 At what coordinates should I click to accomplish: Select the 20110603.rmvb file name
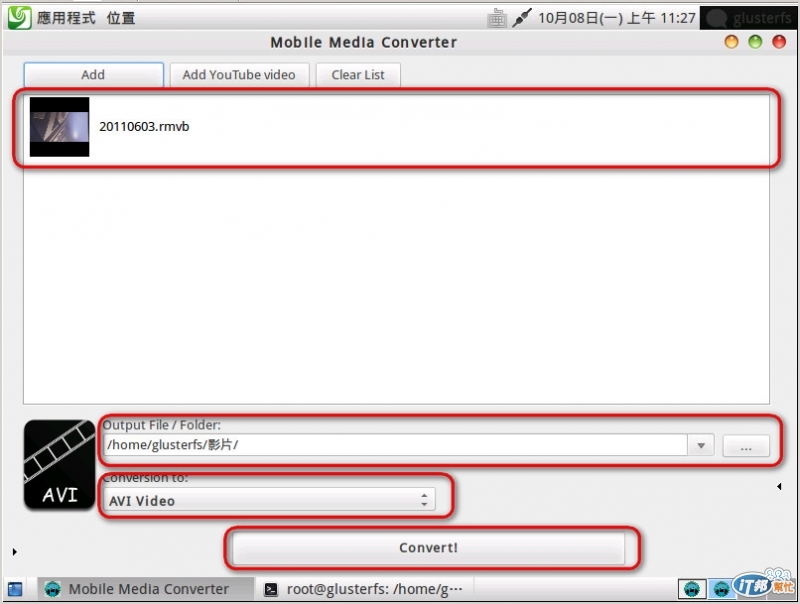coord(144,127)
